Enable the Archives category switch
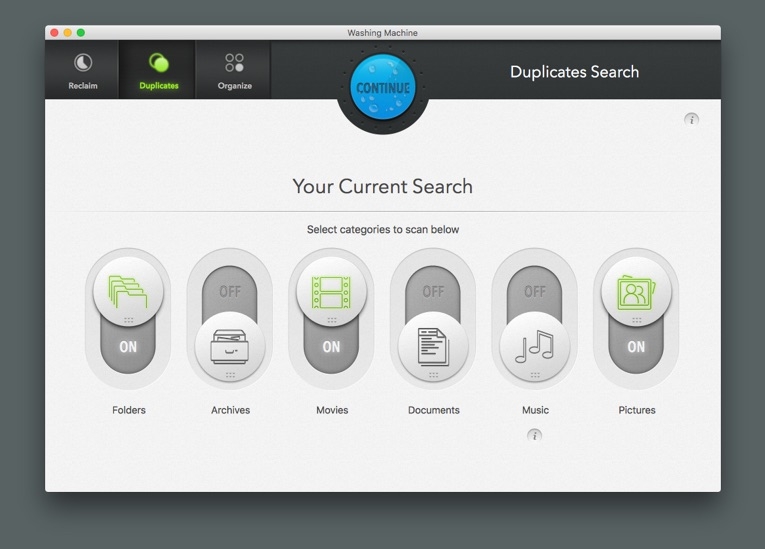This screenshot has height=549, width=765. (230, 319)
